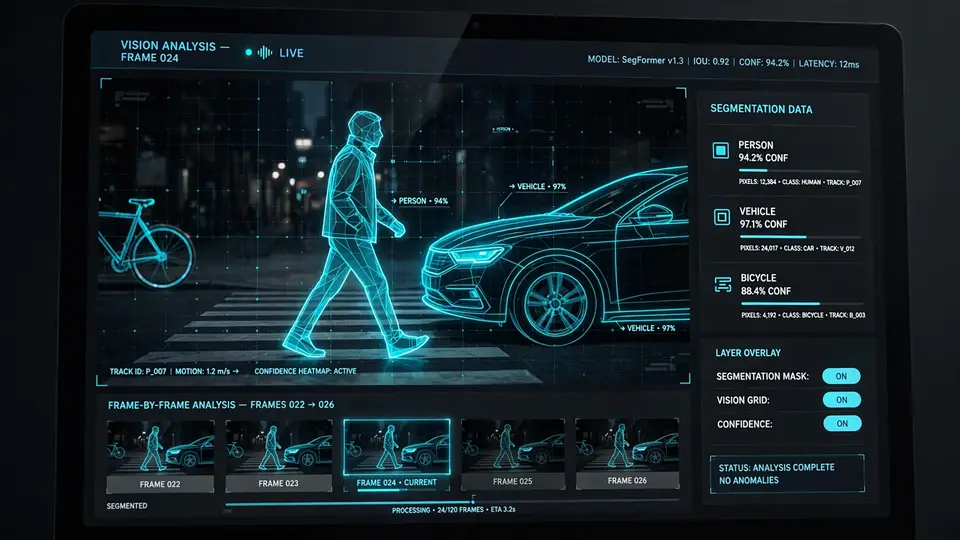Click the 'VISION ANALYSIS — FRAME 024' title
Viewport: 960px width, 540px height.
(x=174, y=51)
